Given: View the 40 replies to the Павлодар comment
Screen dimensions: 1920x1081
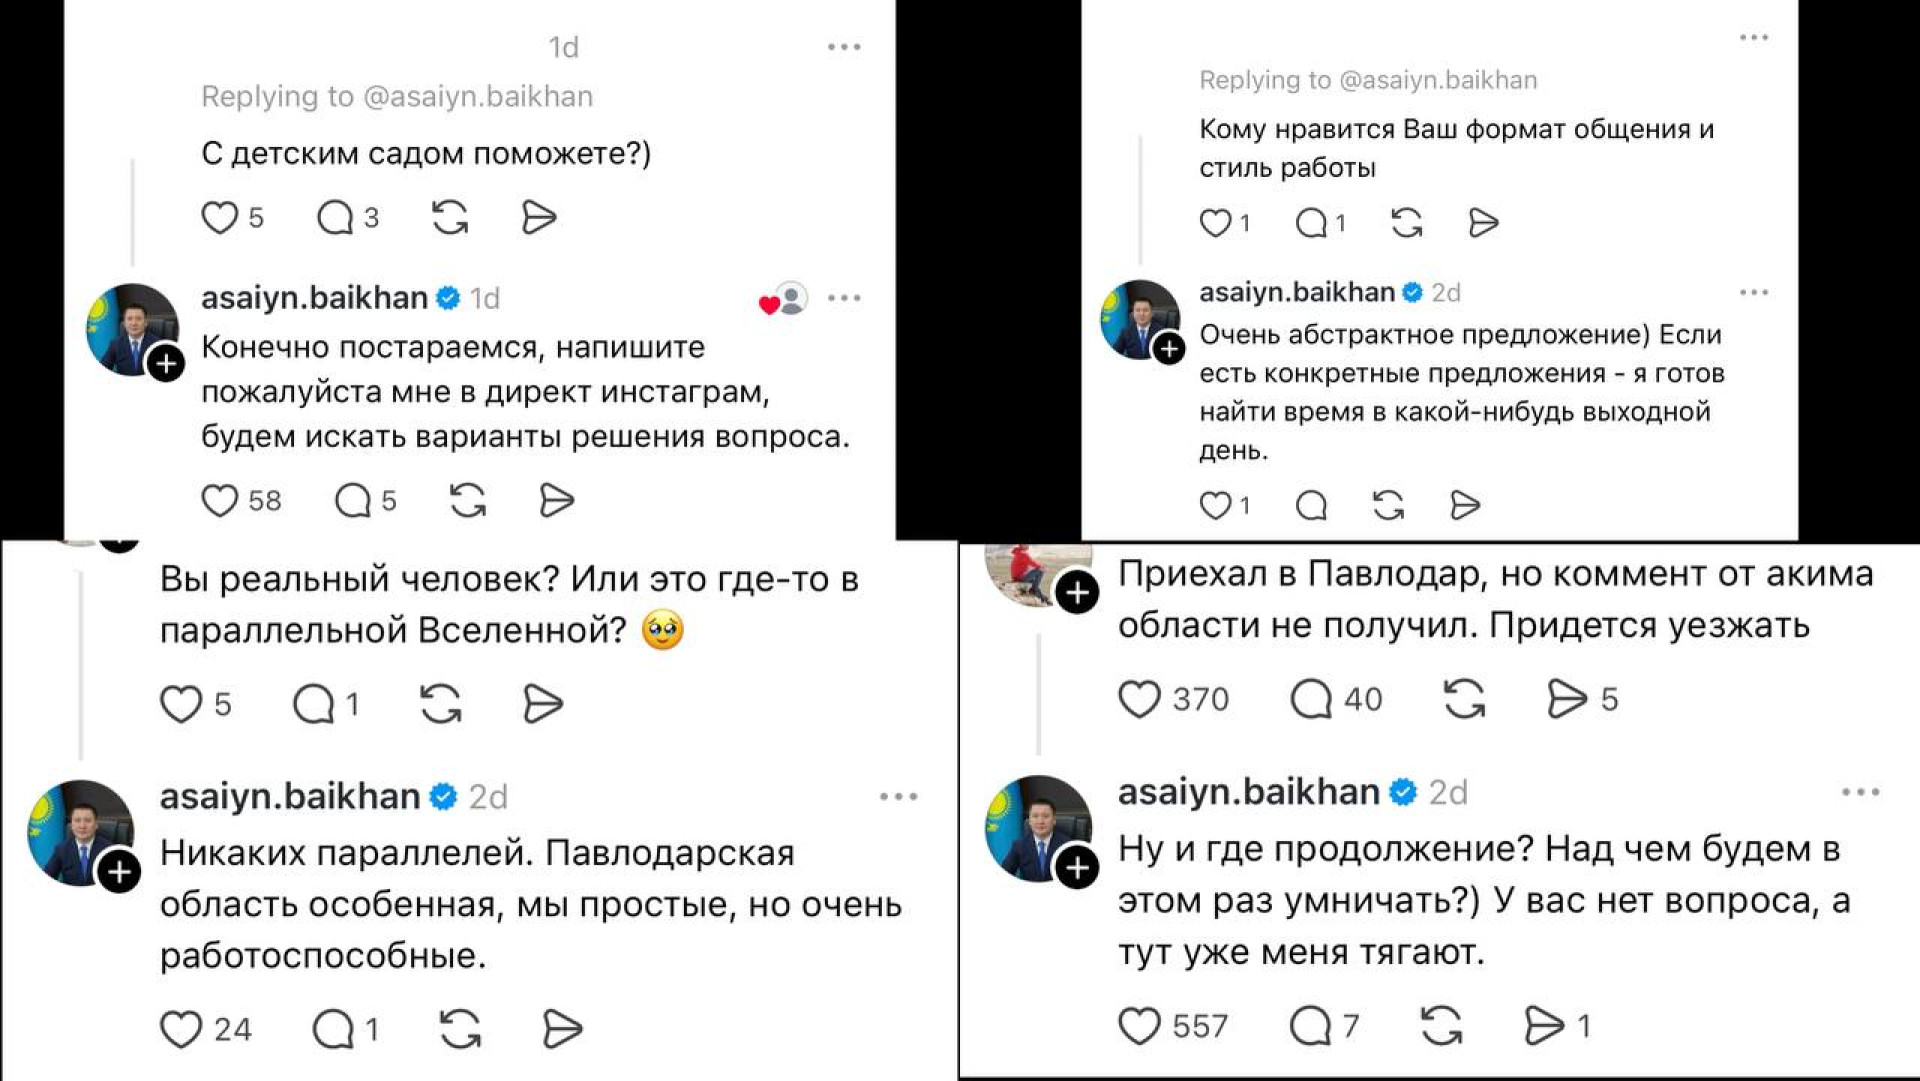Looking at the screenshot, I should pyautogui.click(x=1311, y=699).
